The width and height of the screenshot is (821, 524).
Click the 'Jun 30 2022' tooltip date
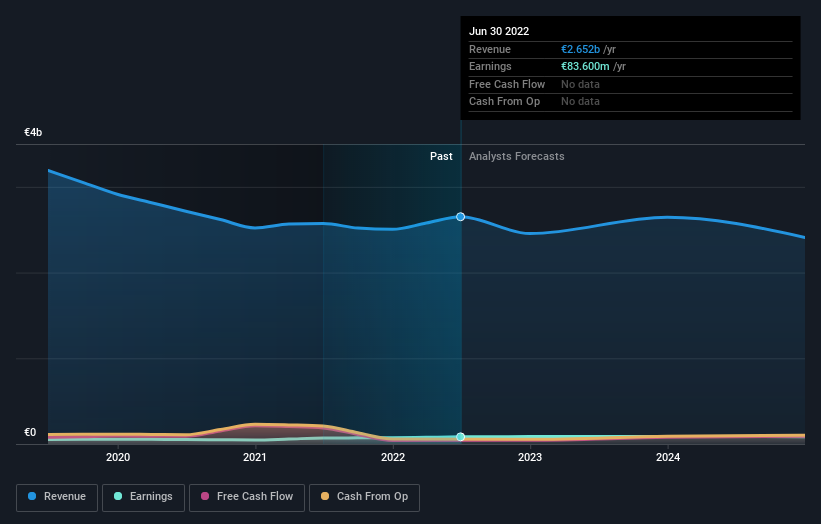(499, 31)
